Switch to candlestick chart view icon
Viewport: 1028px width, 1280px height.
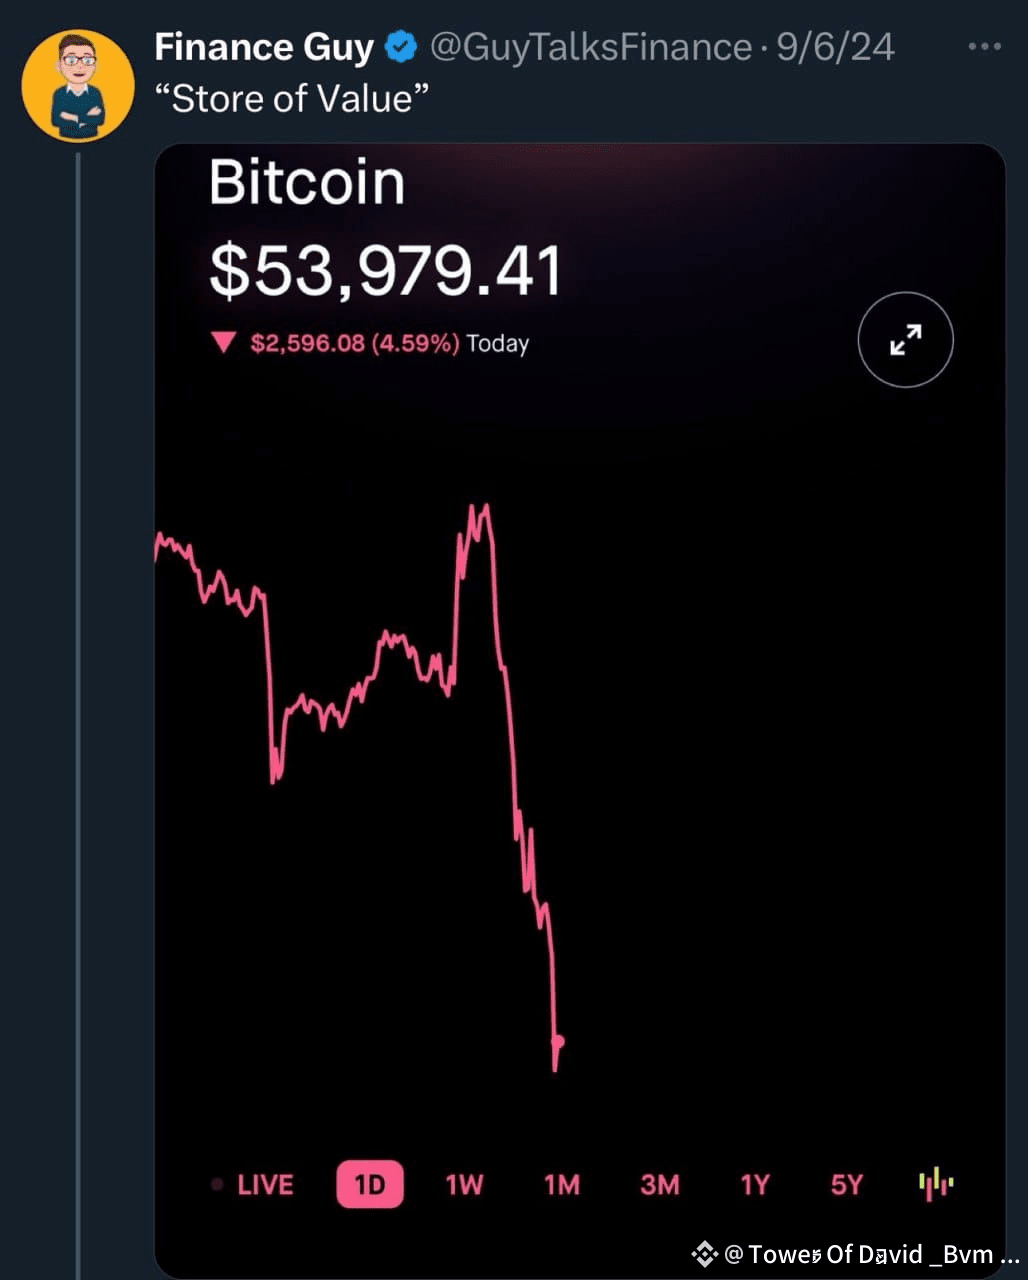936,1184
